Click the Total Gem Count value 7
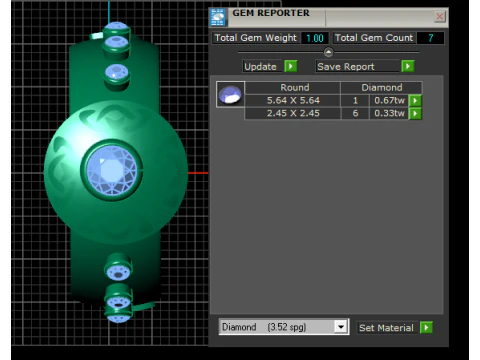480x360 pixels. click(430, 38)
